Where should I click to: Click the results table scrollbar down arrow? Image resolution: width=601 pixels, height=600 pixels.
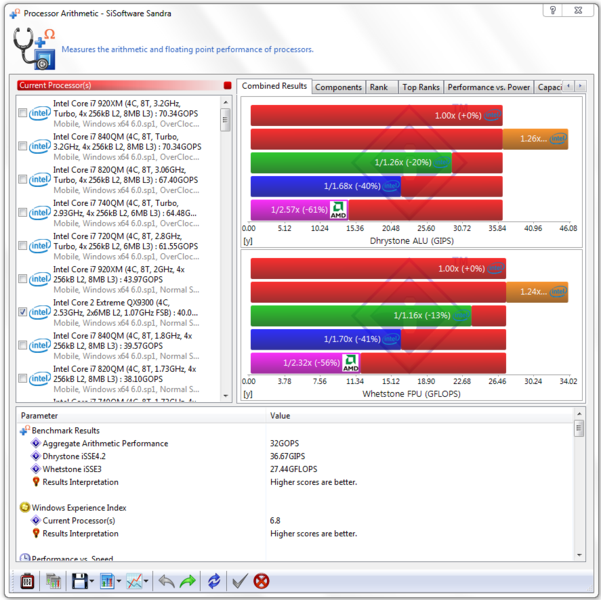(x=579, y=555)
